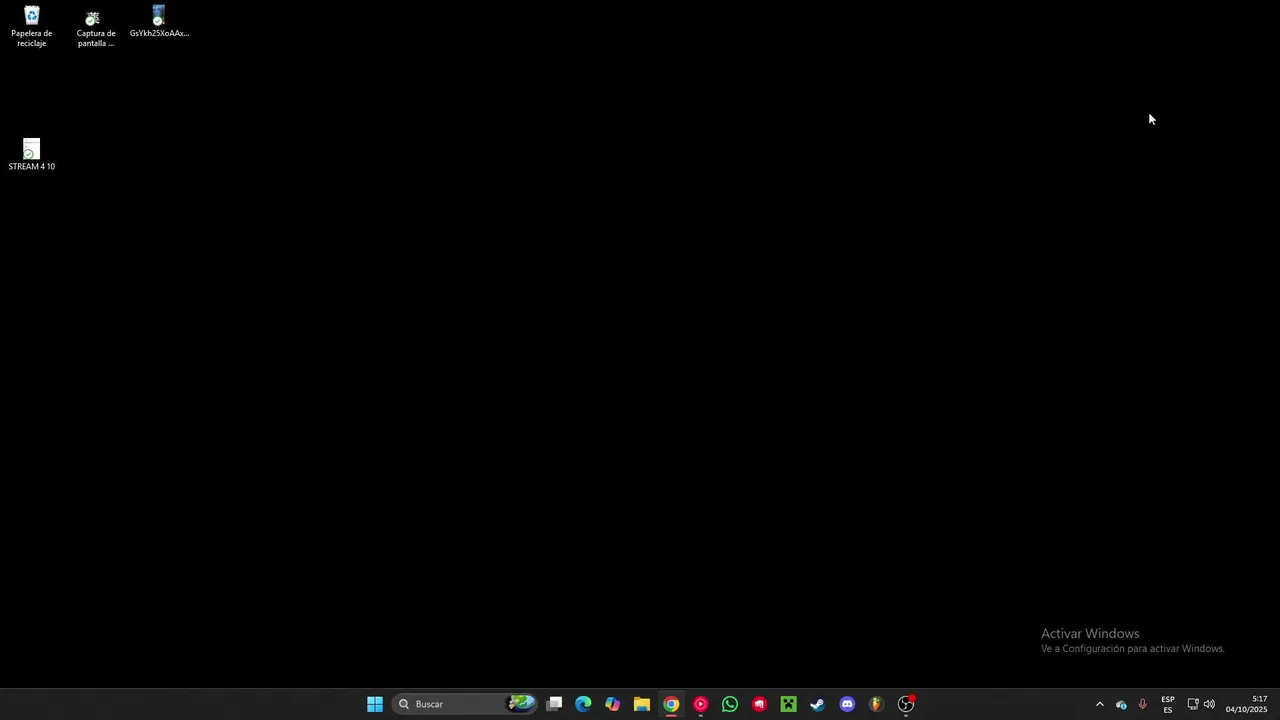1280x720 pixels.
Task: Open the OneDrive tray icon
Action: (x=1121, y=704)
